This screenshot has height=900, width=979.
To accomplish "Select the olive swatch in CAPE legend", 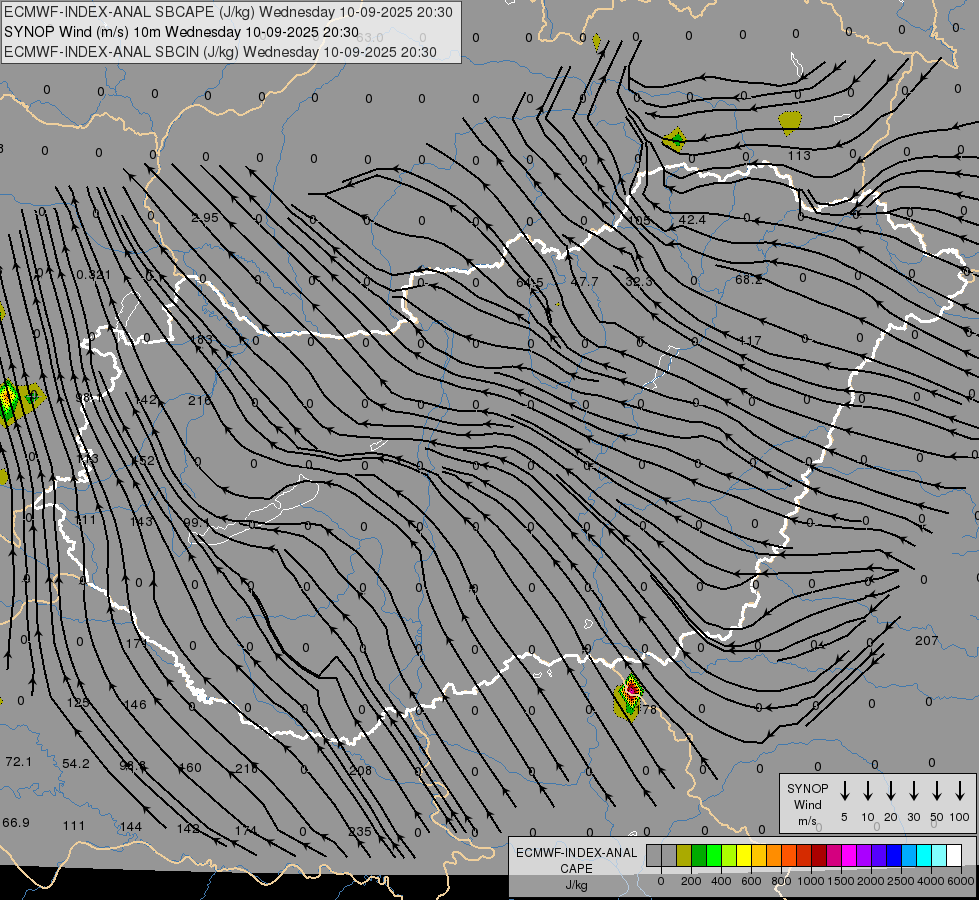I will [684, 855].
